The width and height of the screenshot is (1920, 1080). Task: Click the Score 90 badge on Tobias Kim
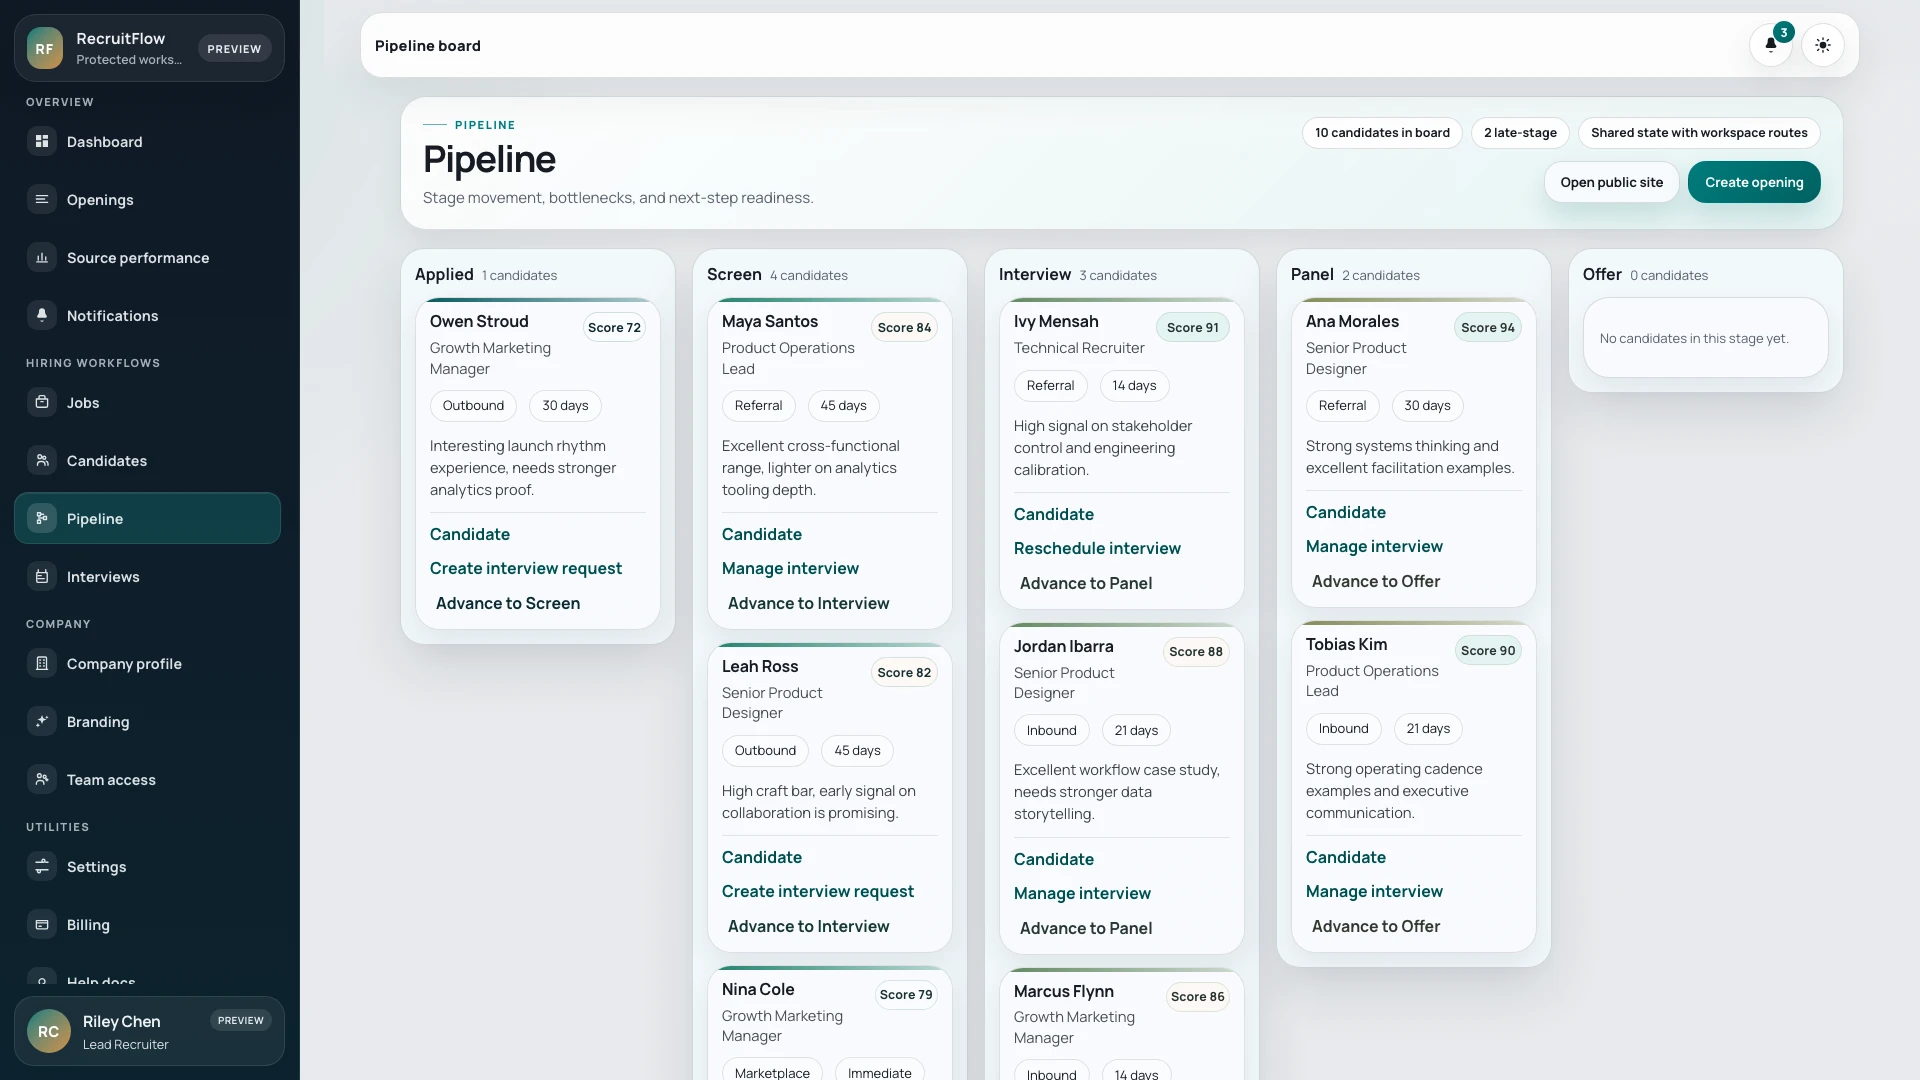[1487, 650]
